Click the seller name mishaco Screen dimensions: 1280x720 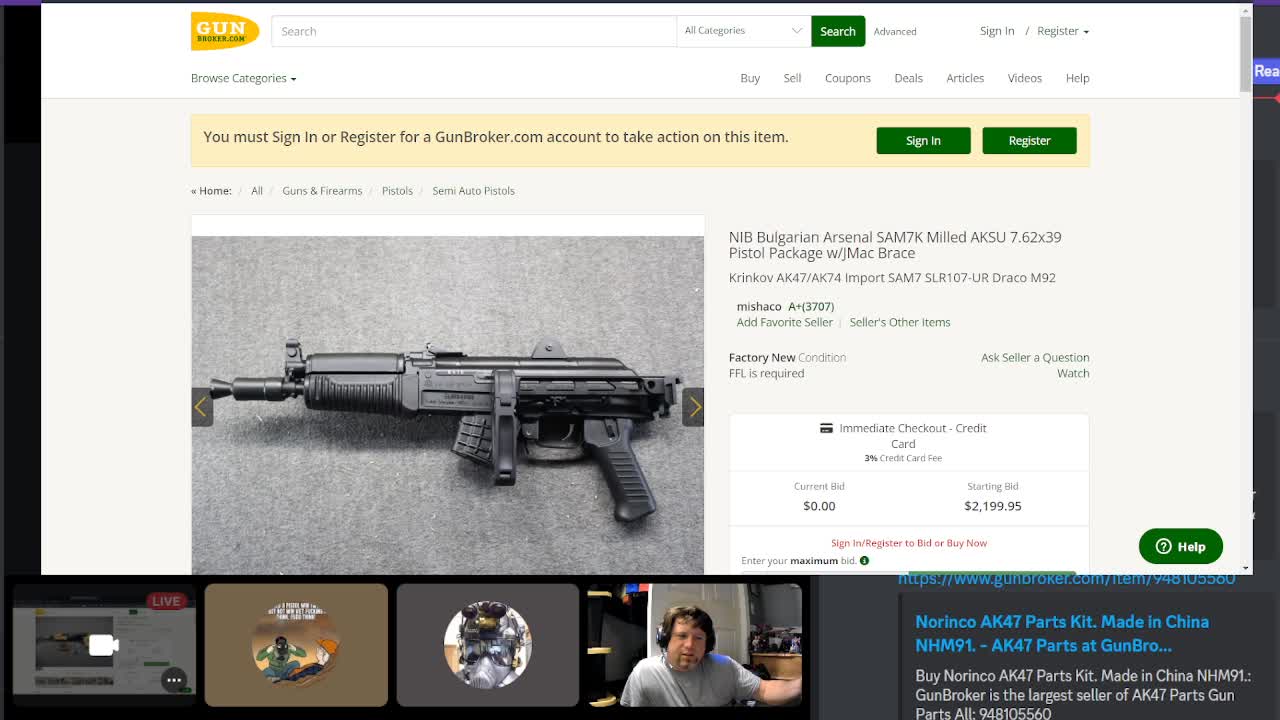tap(759, 307)
